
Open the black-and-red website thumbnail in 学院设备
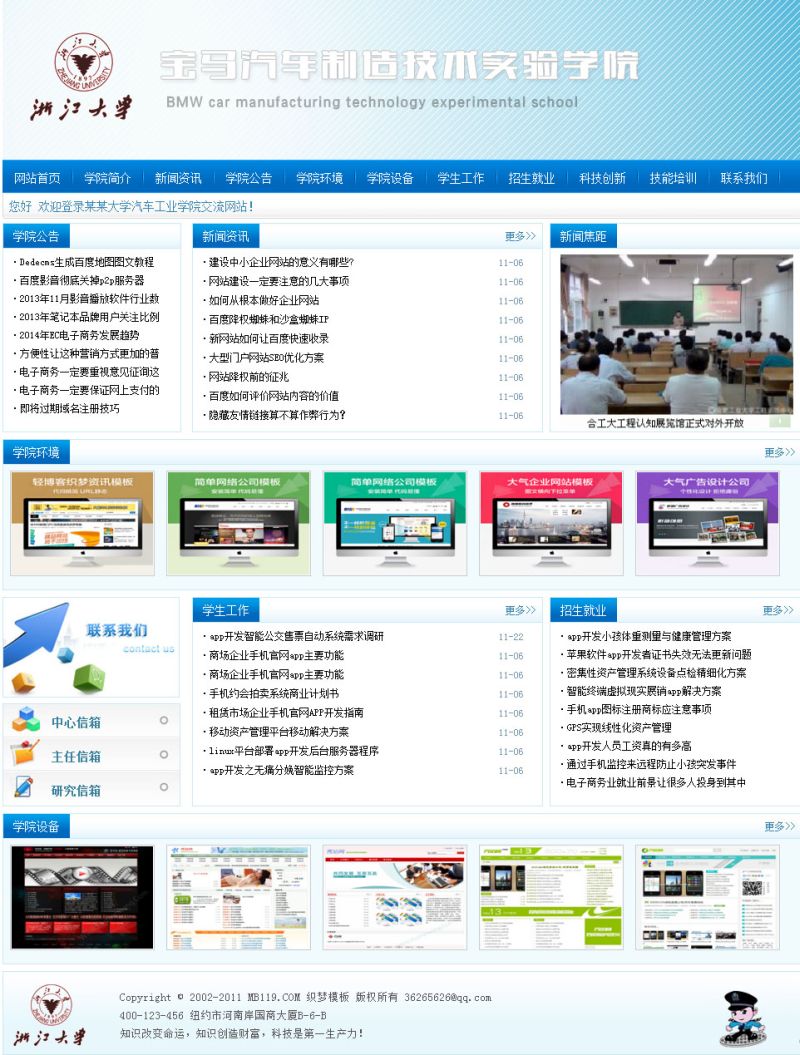tap(83, 898)
